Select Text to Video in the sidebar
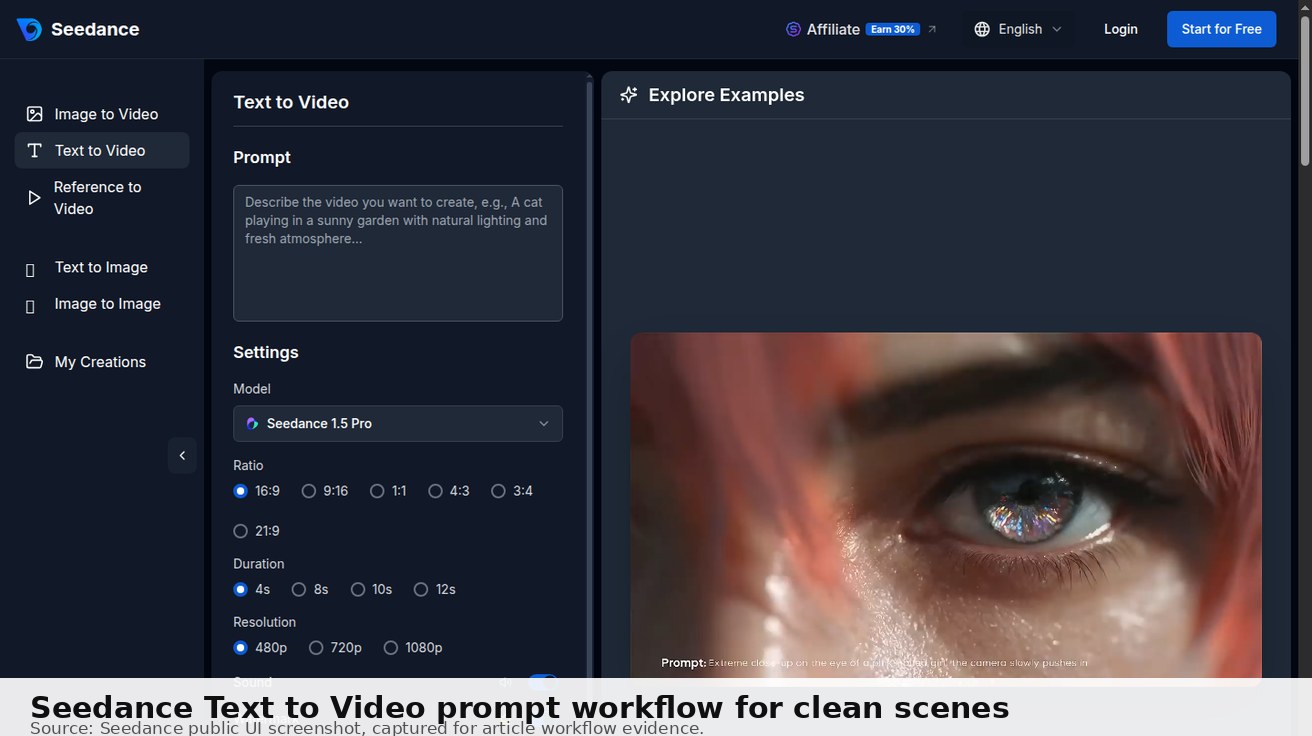This screenshot has height=736, width=1312. [102, 150]
